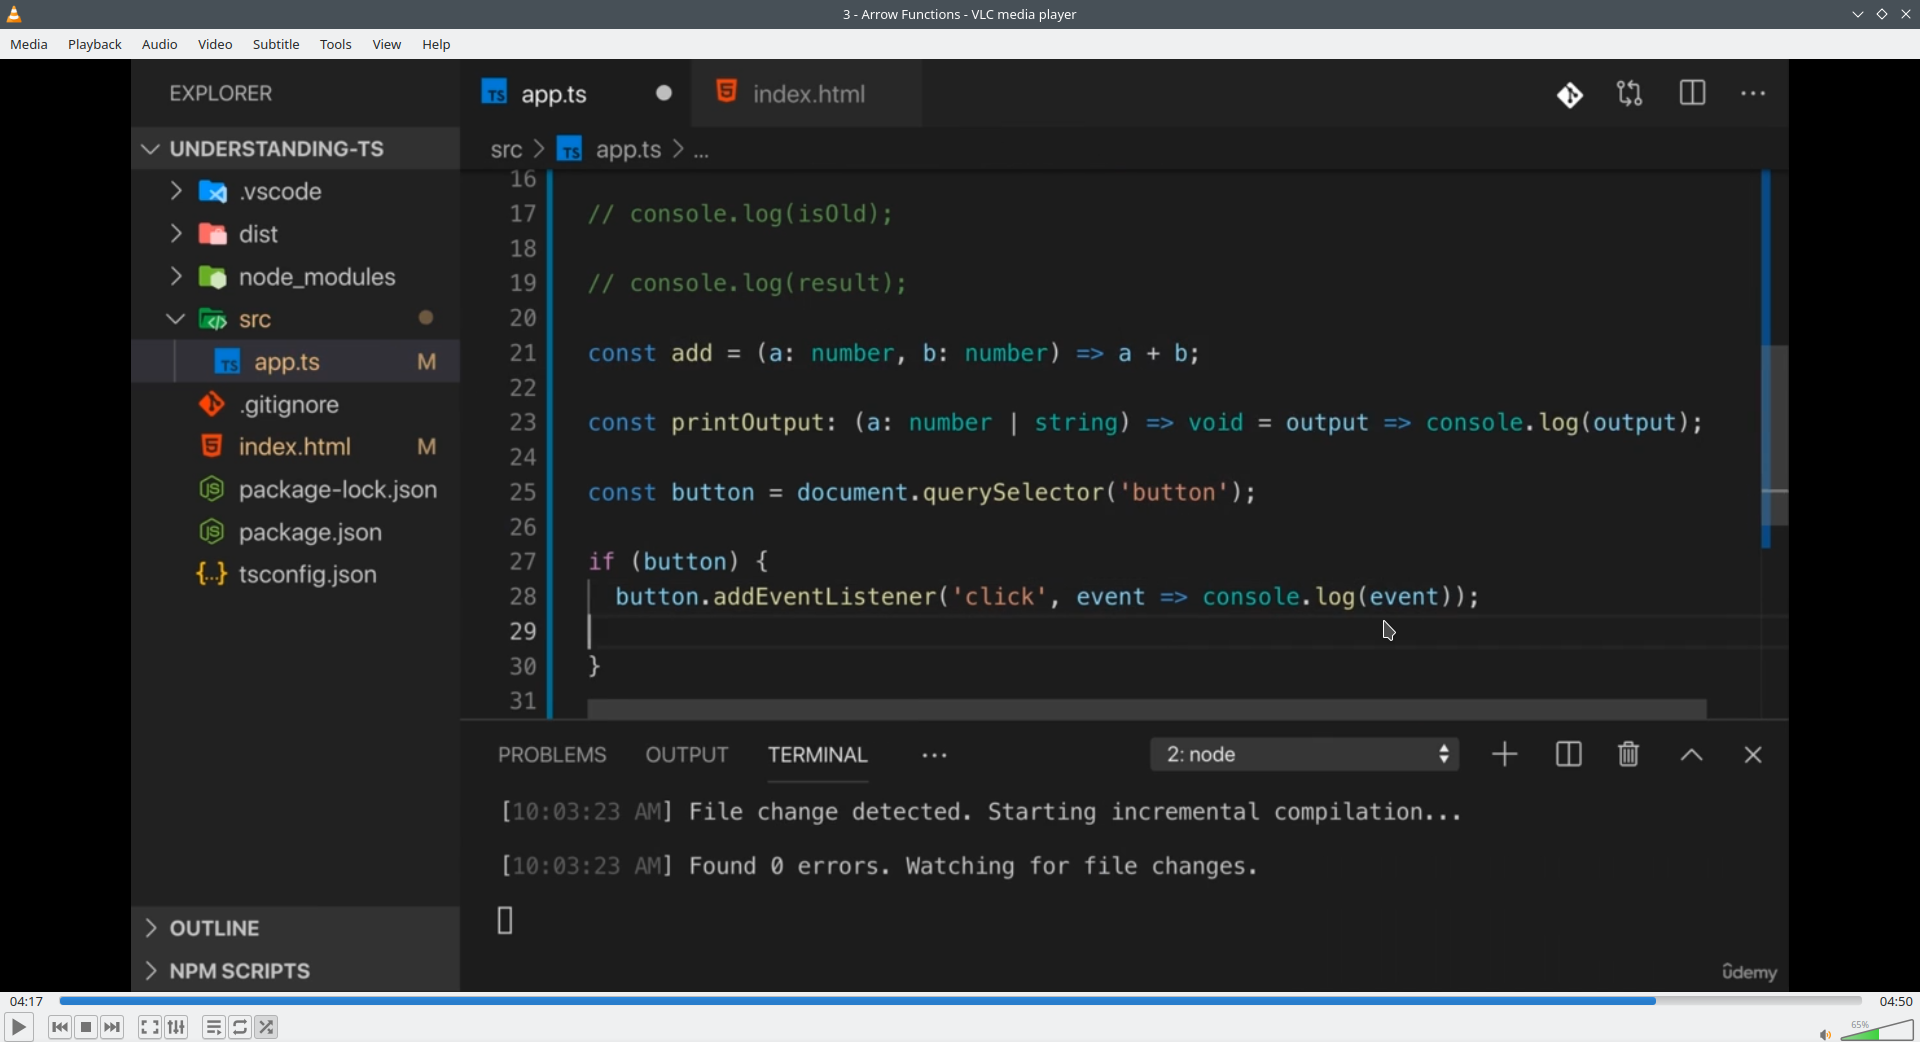This screenshot has width=1920, height=1042.
Task: Click the playback seek bar
Action: click(x=960, y=1000)
